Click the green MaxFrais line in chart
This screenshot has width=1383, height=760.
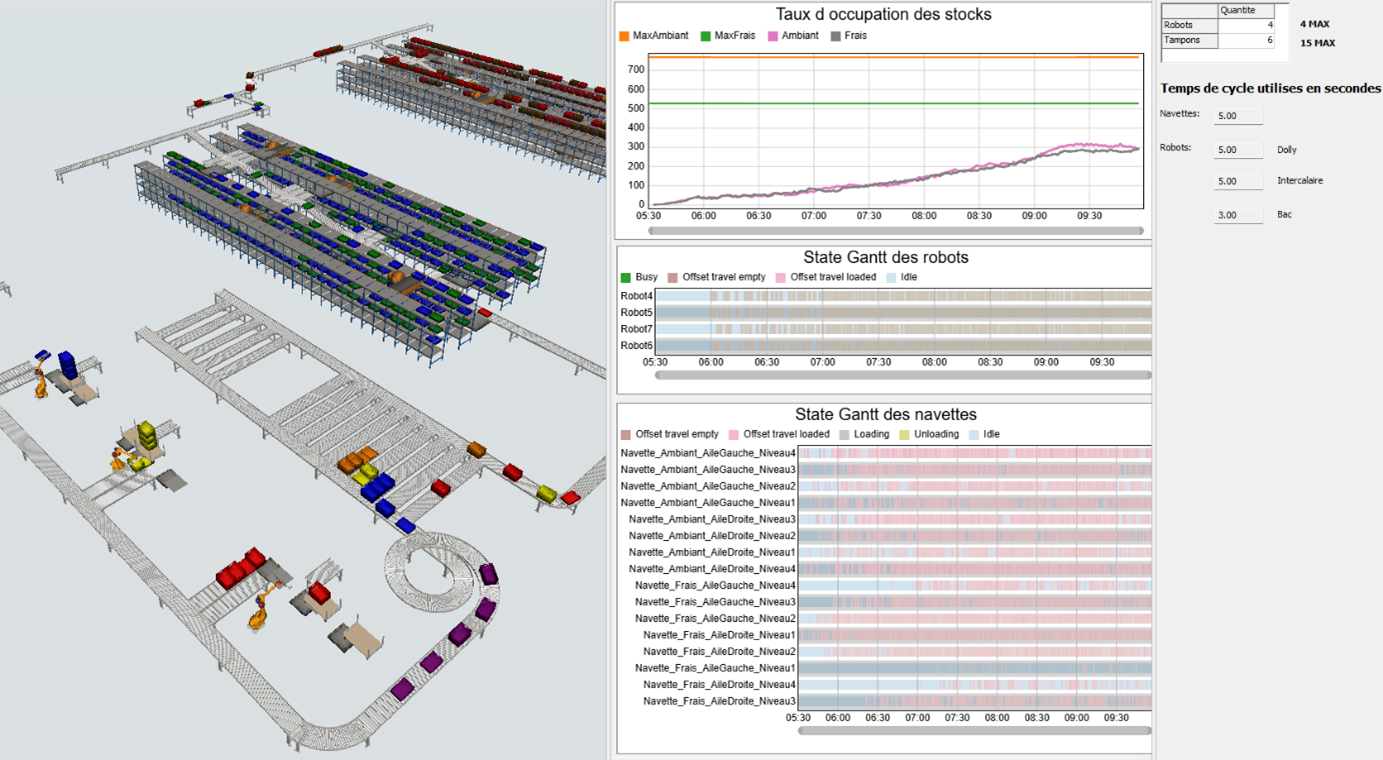coord(894,103)
